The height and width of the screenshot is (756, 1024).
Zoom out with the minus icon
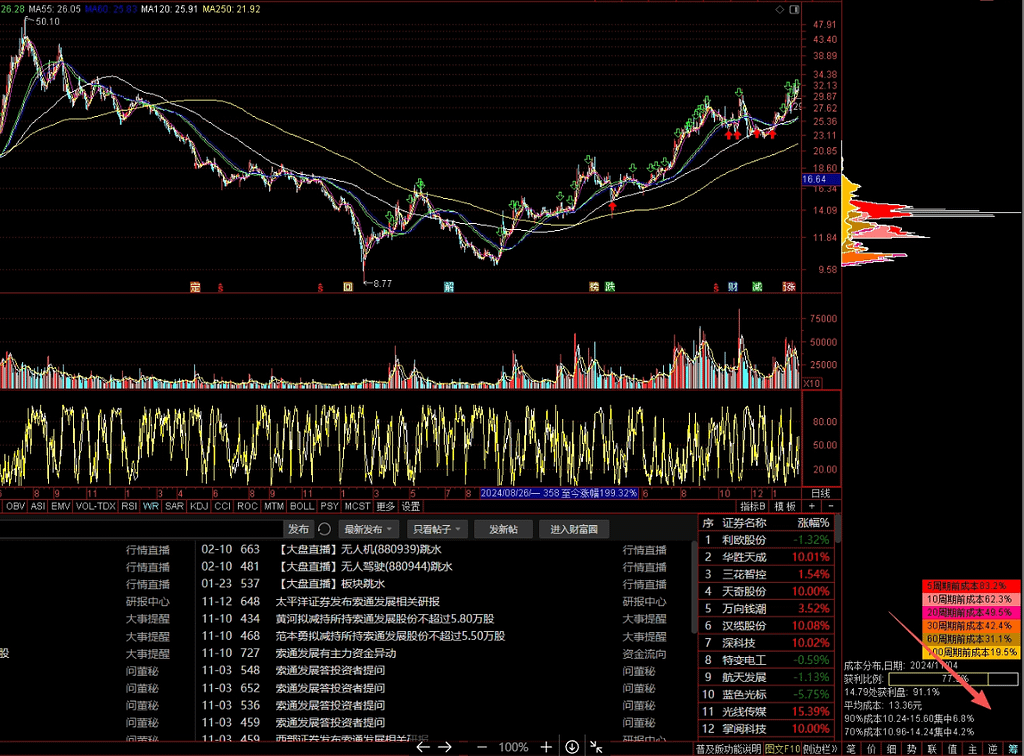point(481,746)
